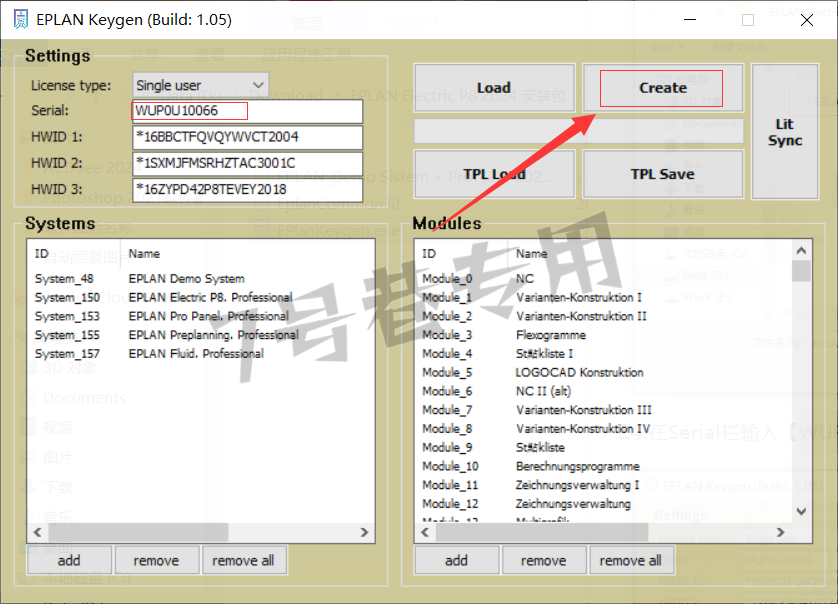Screen dimensions: 838x604
Task: Click the Modules remove button
Action: tap(544, 560)
